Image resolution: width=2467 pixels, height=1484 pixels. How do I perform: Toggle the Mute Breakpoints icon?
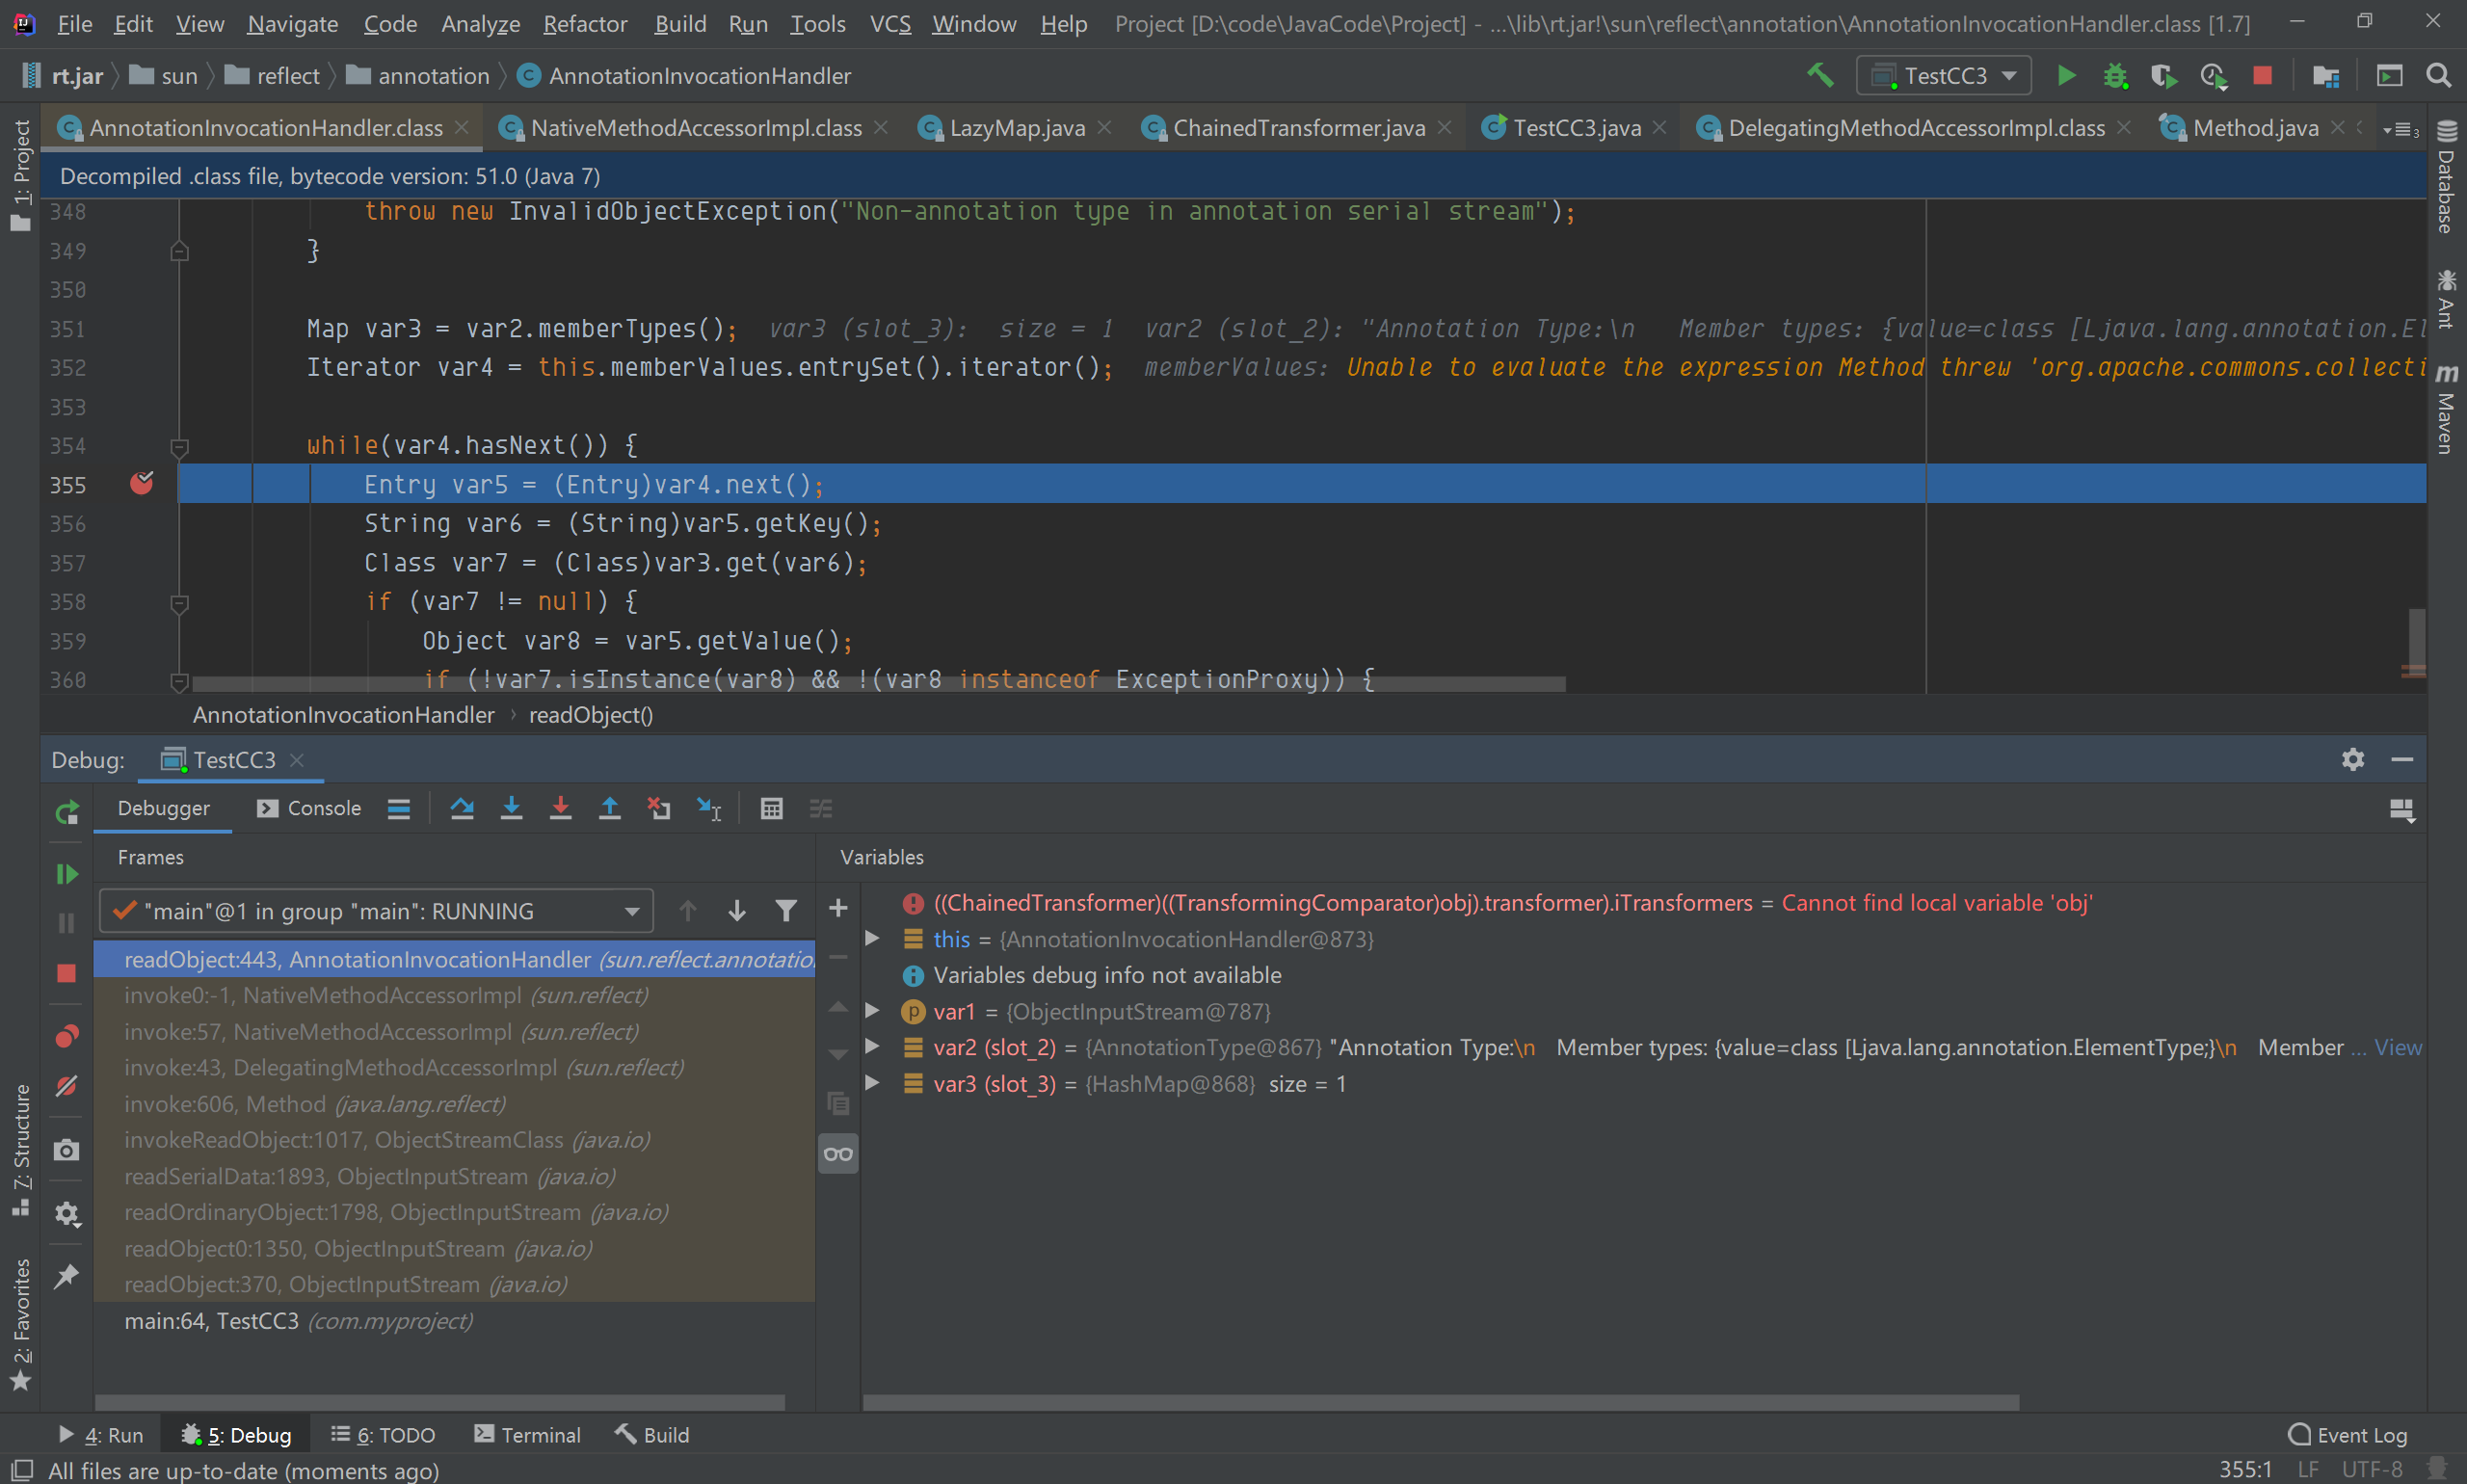66,1086
